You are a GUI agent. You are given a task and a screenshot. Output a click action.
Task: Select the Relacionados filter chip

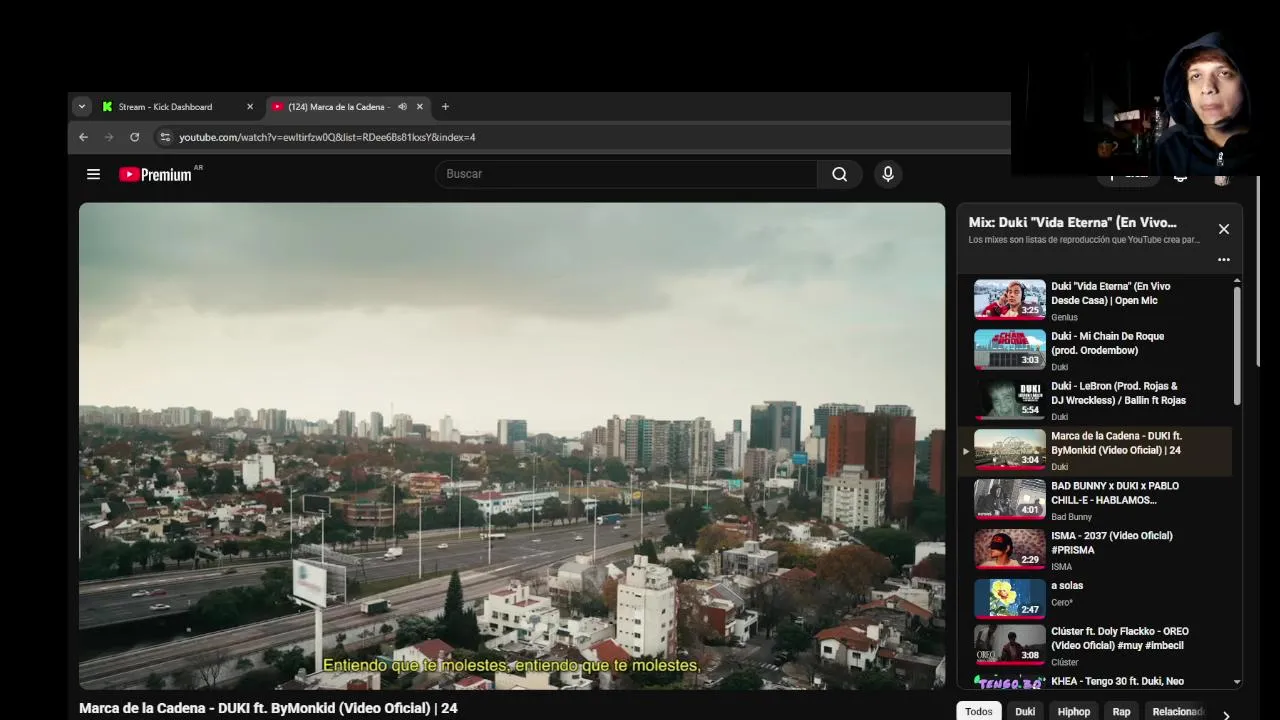1178,712
